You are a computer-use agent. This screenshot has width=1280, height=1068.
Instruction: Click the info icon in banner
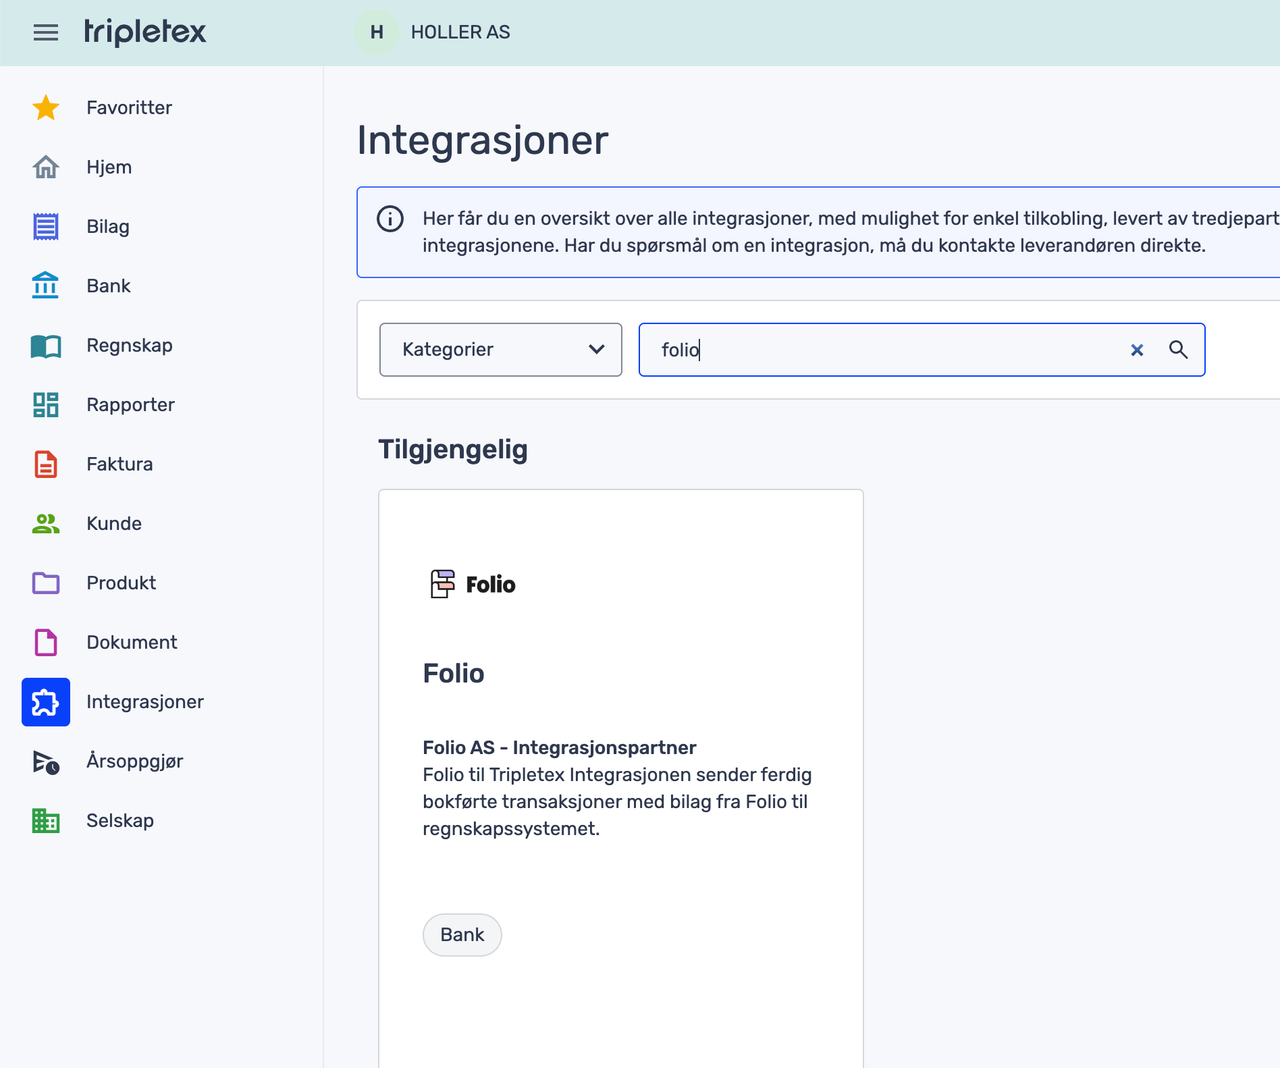coord(390,219)
